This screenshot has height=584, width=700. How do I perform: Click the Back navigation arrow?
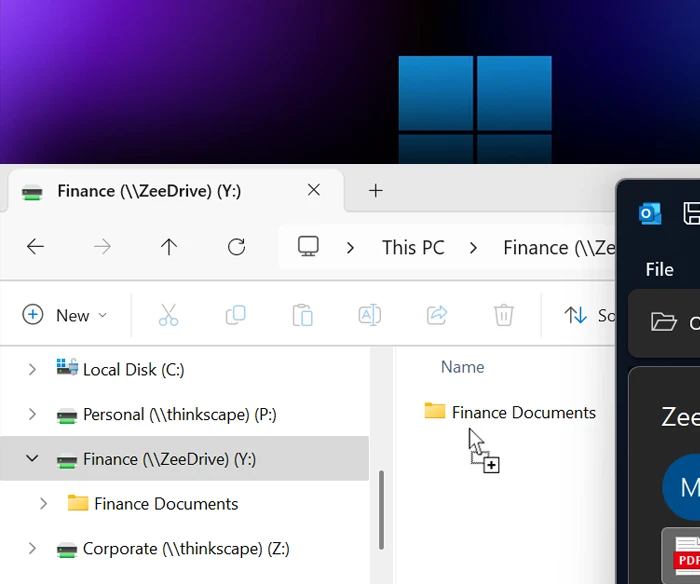tap(35, 246)
